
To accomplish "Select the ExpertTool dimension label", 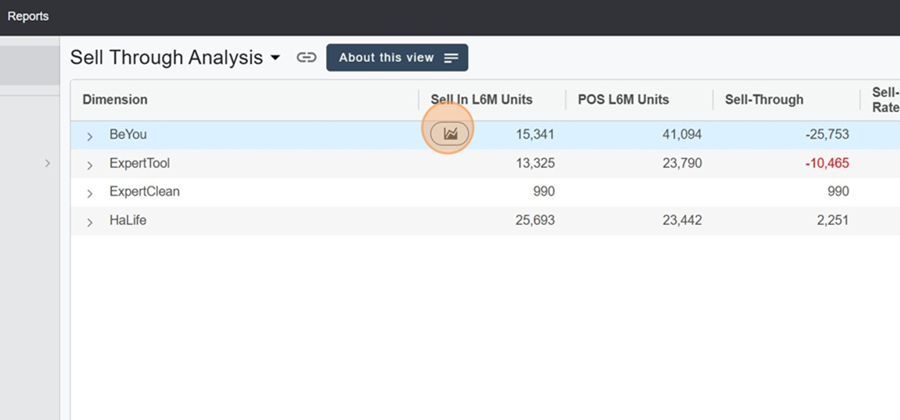I will (139, 163).
